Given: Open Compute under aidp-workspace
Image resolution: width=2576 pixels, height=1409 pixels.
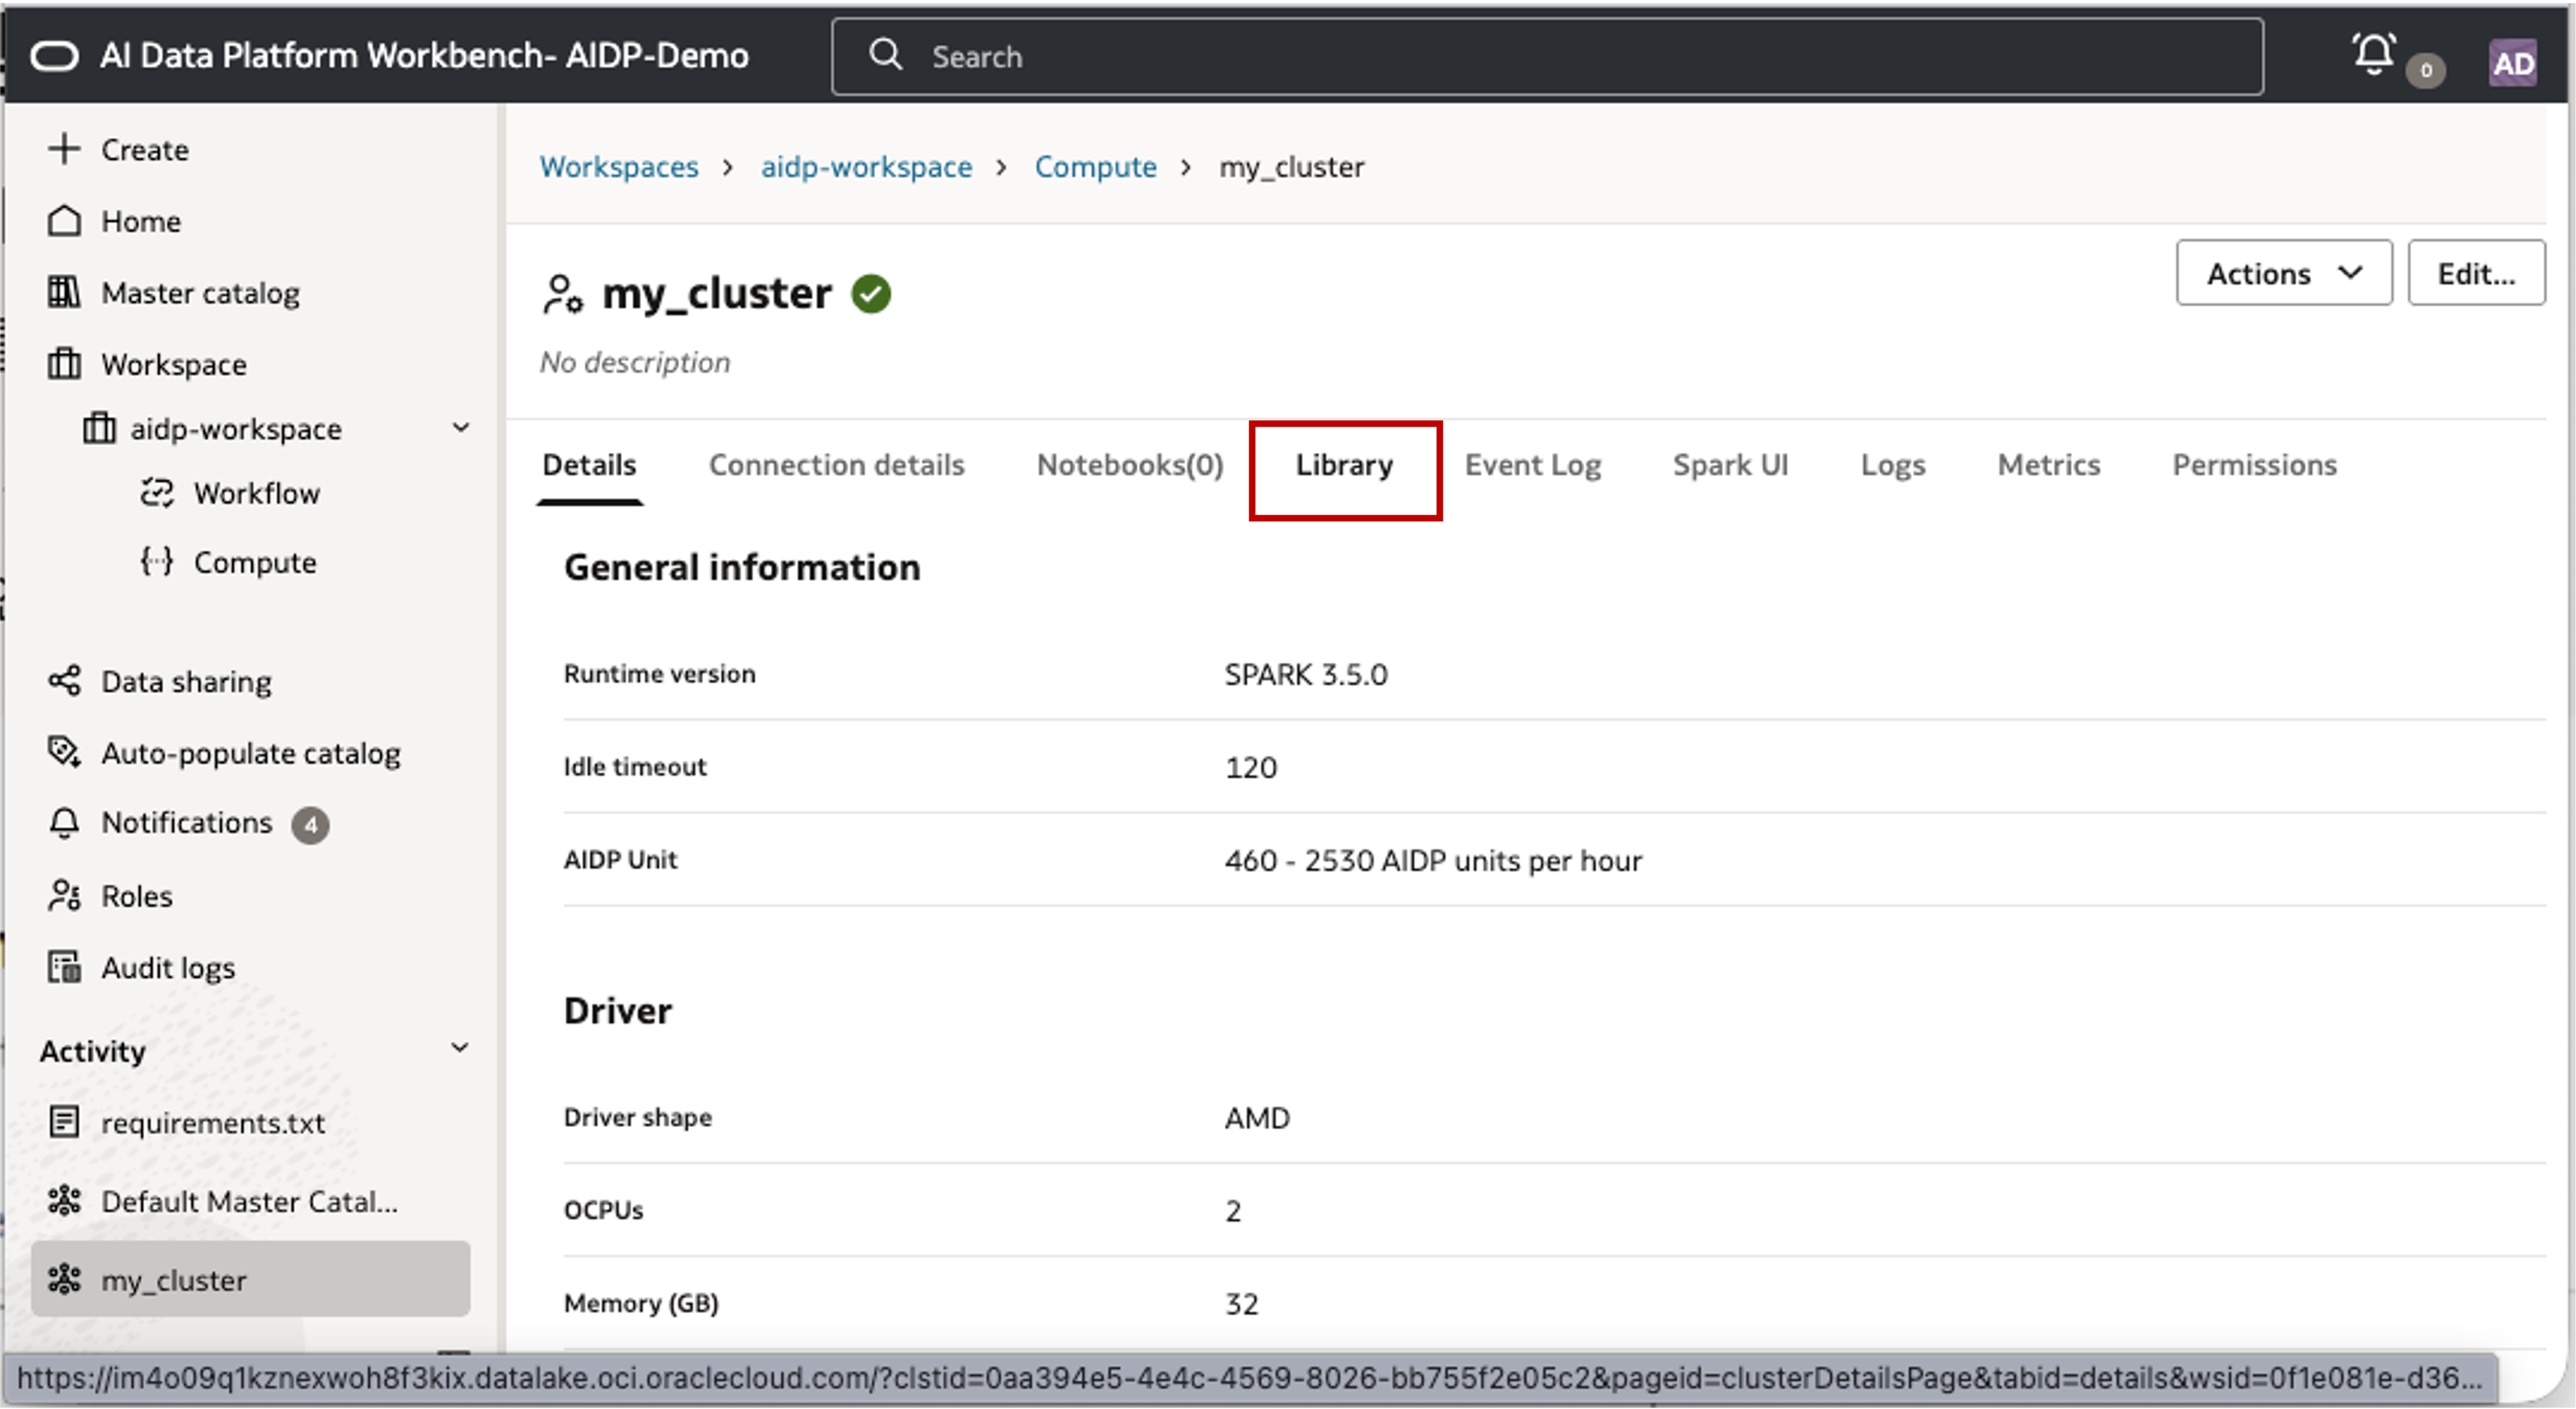Looking at the screenshot, I should (x=254, y=562).
